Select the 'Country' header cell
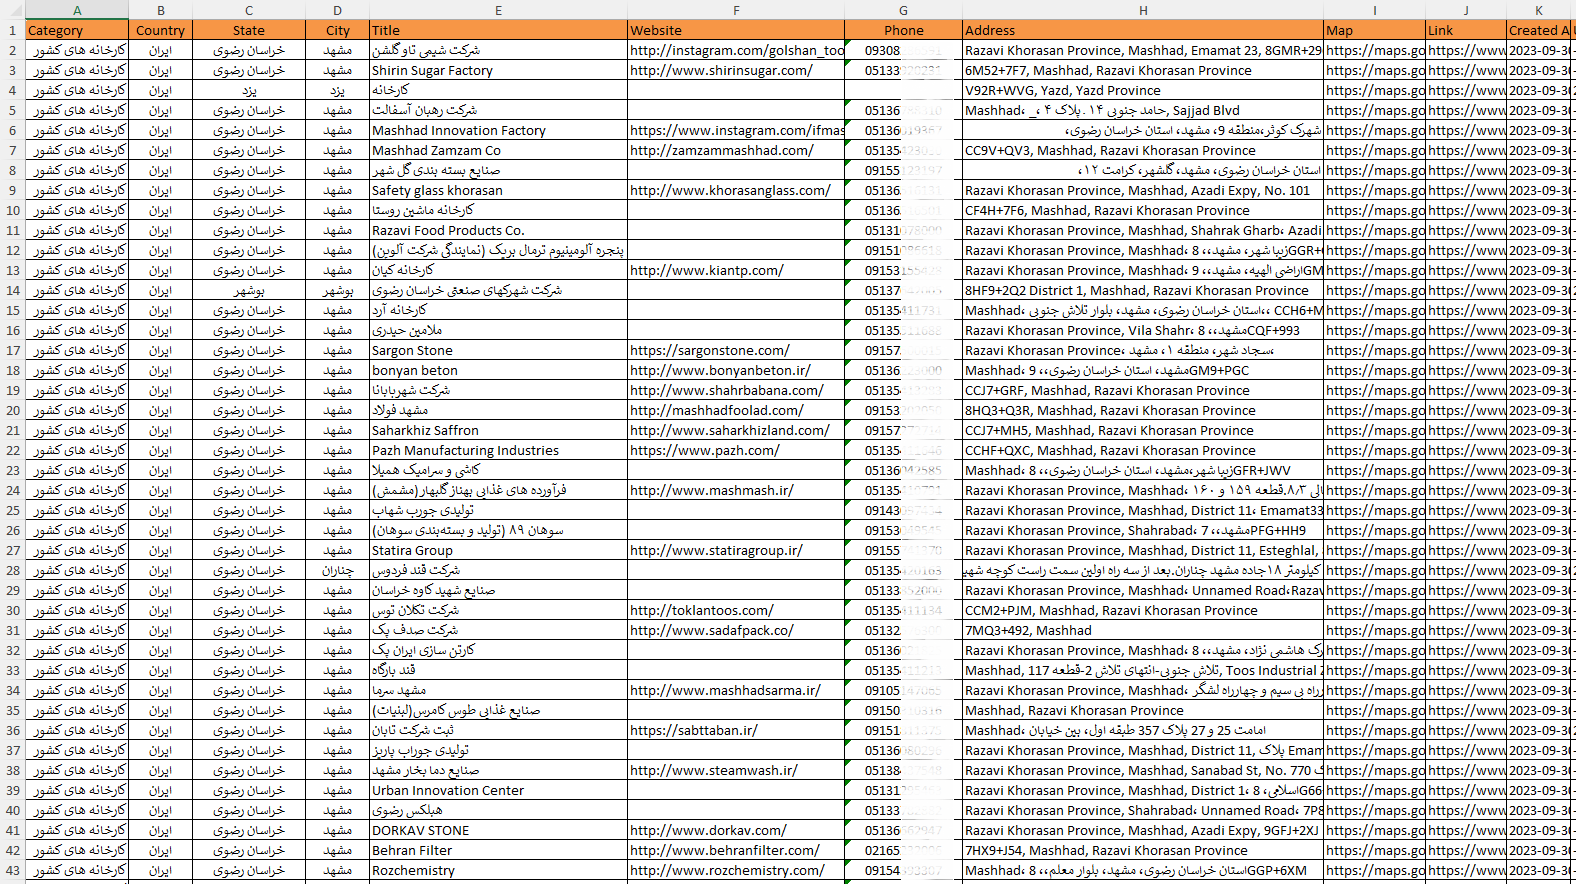The image size is (1576, 884). [x=160, y=30]
